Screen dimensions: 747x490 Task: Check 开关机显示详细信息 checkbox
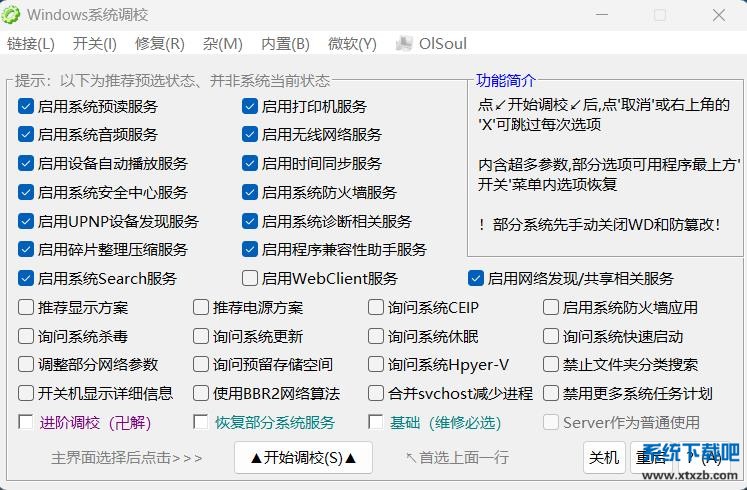point(26,393)
